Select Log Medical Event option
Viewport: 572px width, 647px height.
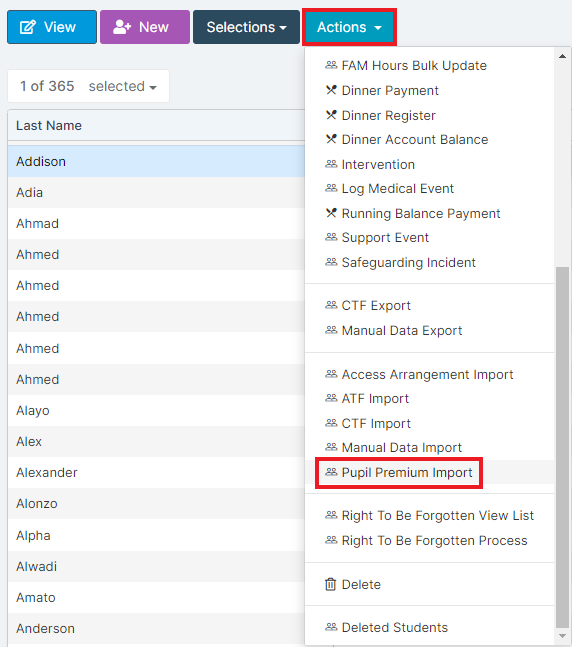(397, 189)
